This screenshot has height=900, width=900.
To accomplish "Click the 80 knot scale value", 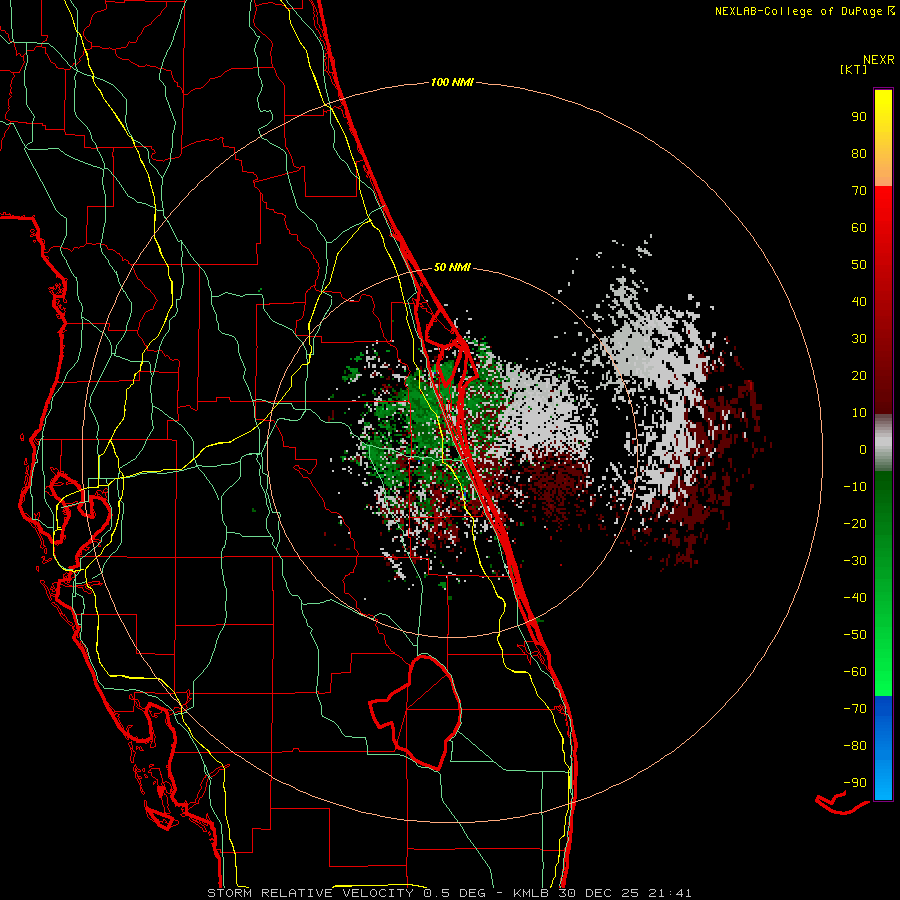I will 859,153.
